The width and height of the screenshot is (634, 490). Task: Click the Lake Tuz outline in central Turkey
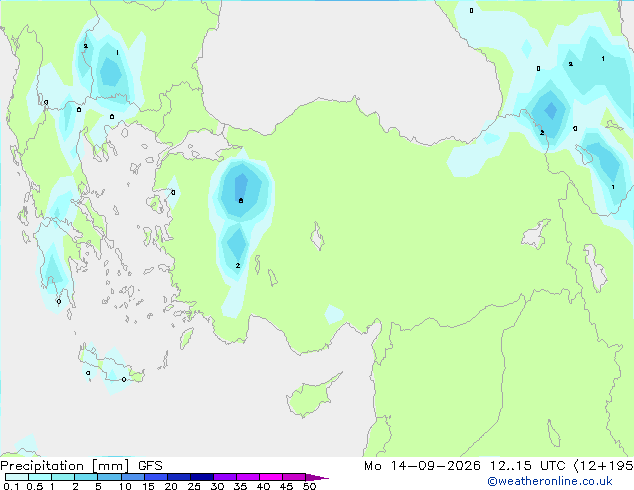point(317,237)
